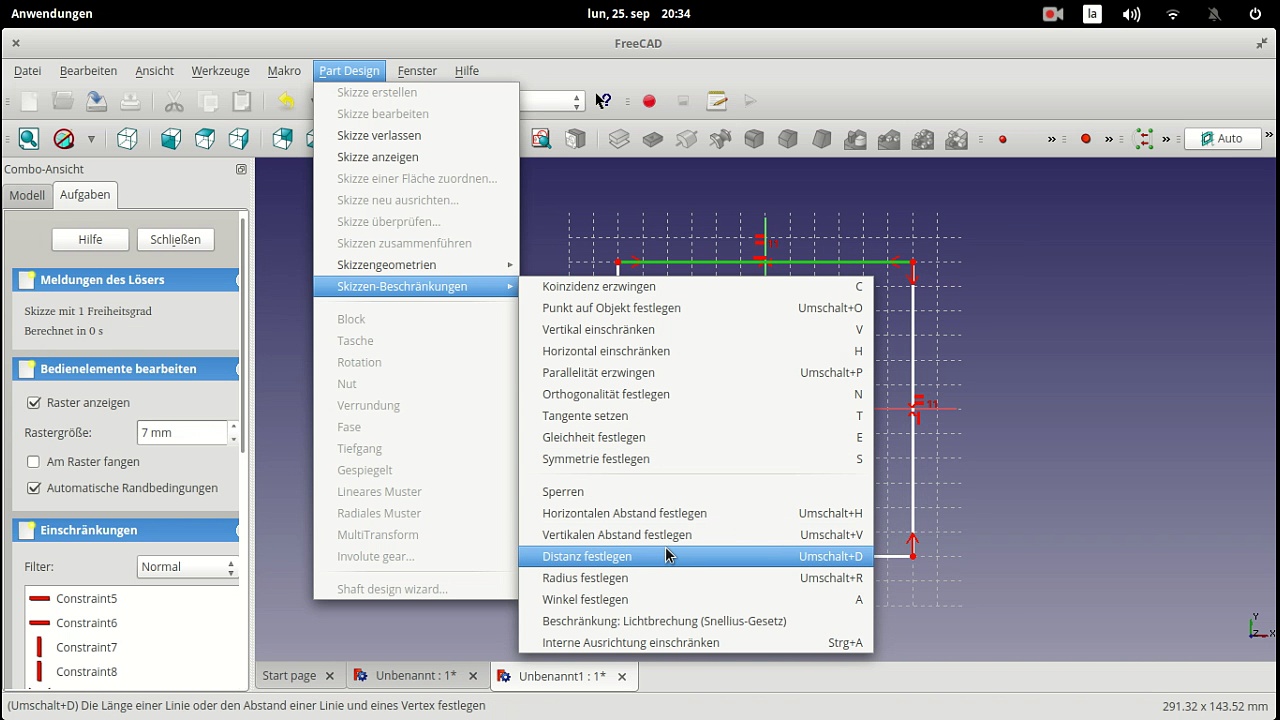Click the draw style icon with red slash
The height and width of the screenshot is (720, 1280).
[x=63, y=139]
